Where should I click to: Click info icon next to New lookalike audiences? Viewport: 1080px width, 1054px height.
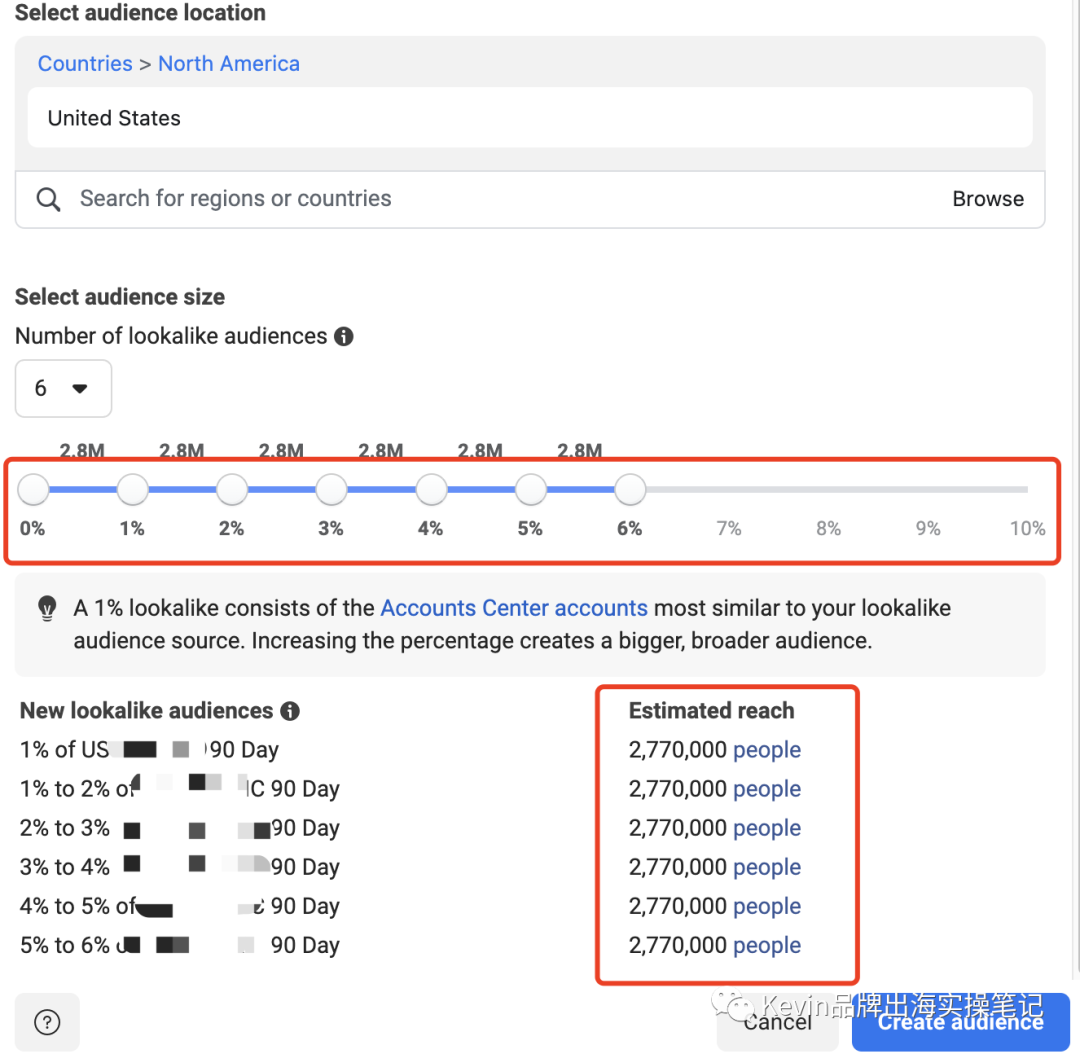[290, 711]
